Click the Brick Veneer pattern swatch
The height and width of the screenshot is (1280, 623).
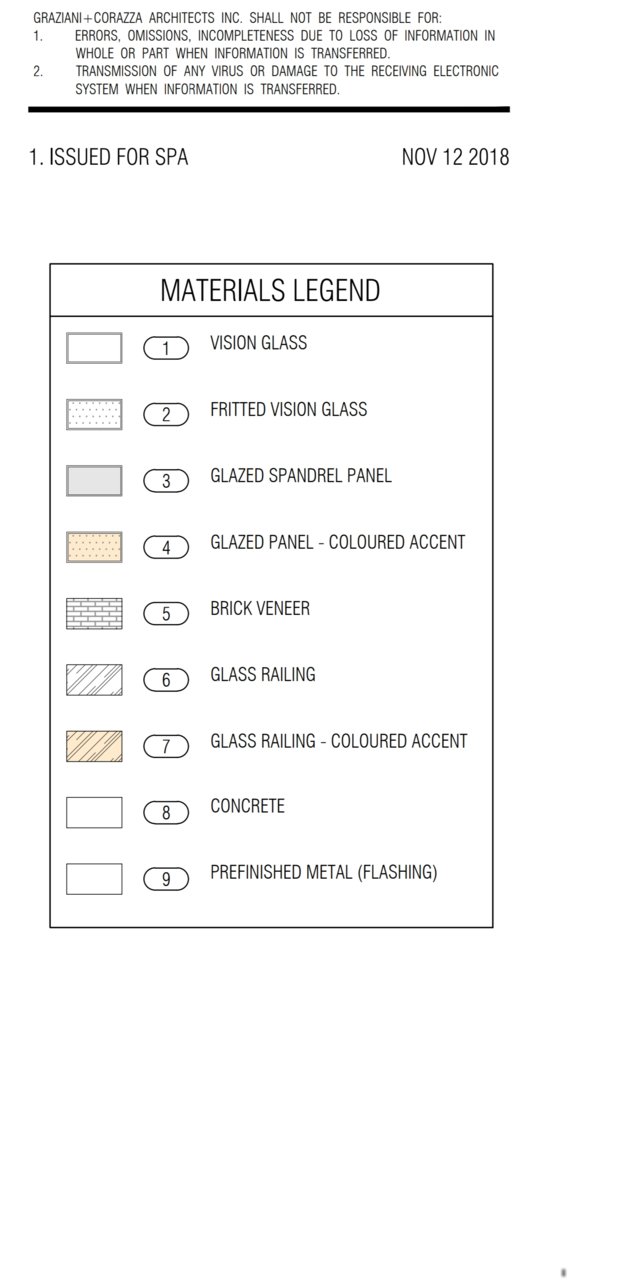pyautogui.click(x=94, y=613)
